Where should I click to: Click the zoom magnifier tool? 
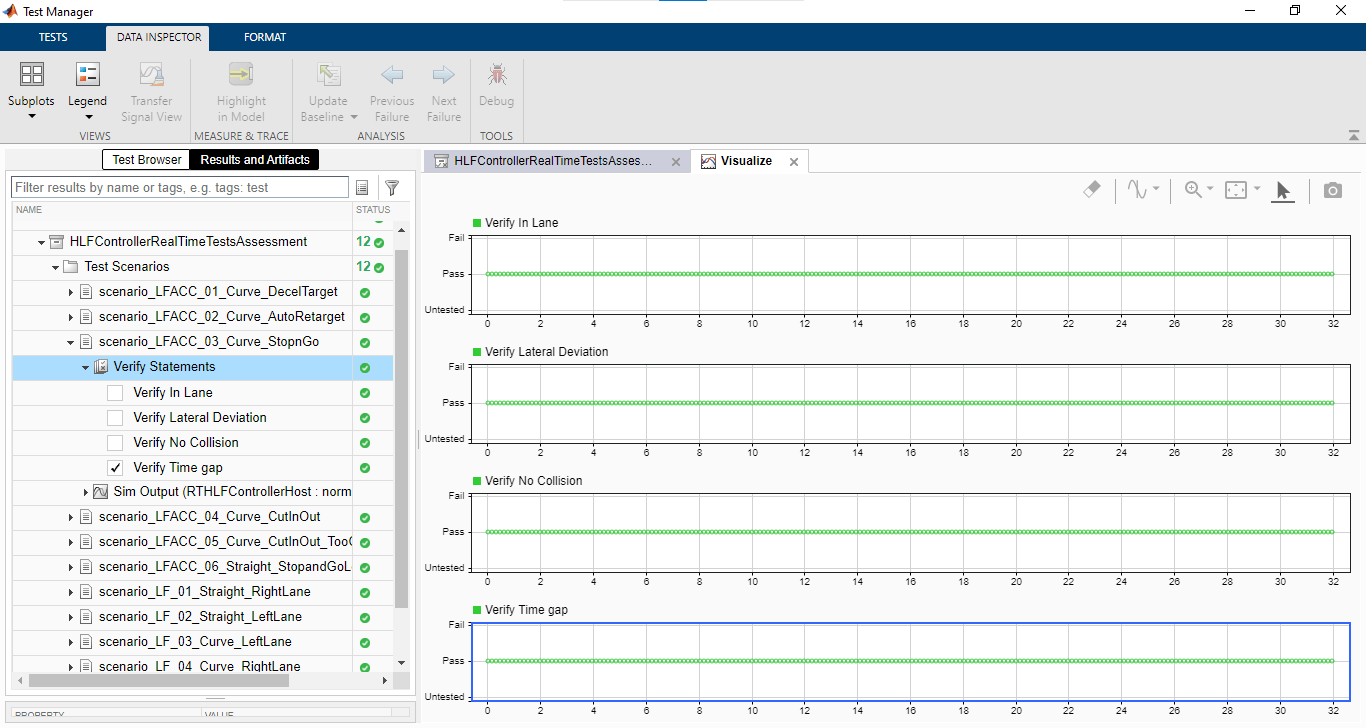1193,190
